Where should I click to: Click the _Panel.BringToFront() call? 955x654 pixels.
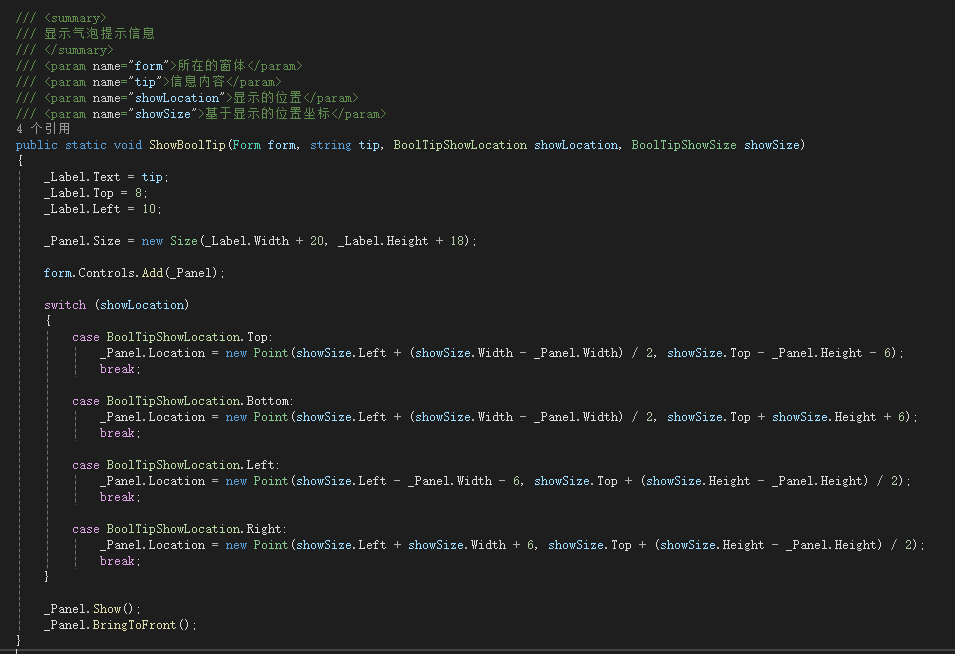point(120,625)
